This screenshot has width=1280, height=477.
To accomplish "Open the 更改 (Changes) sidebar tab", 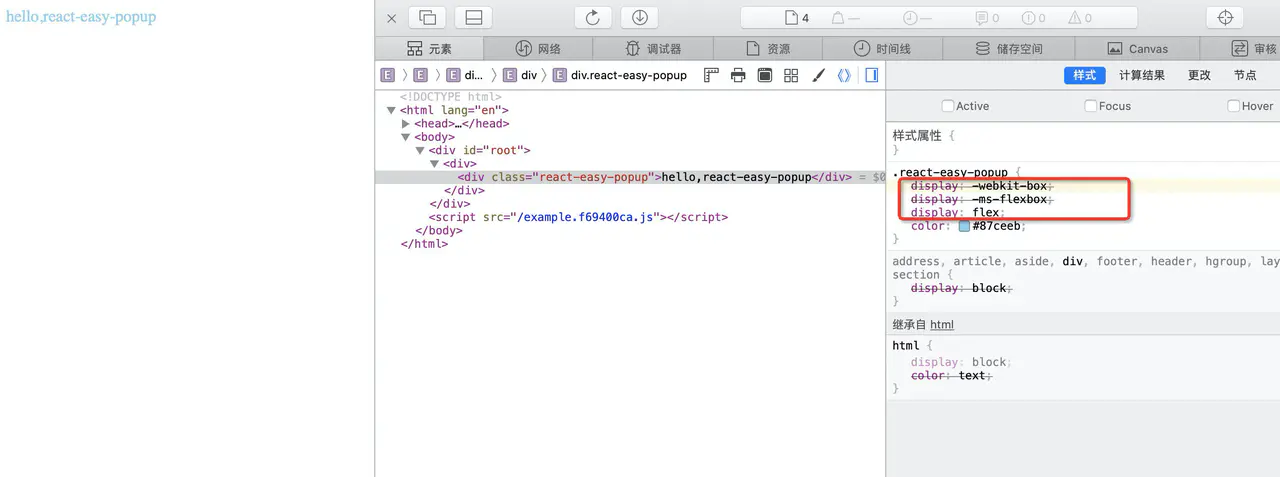I will pyautogui.click(x=1199, y=75).
